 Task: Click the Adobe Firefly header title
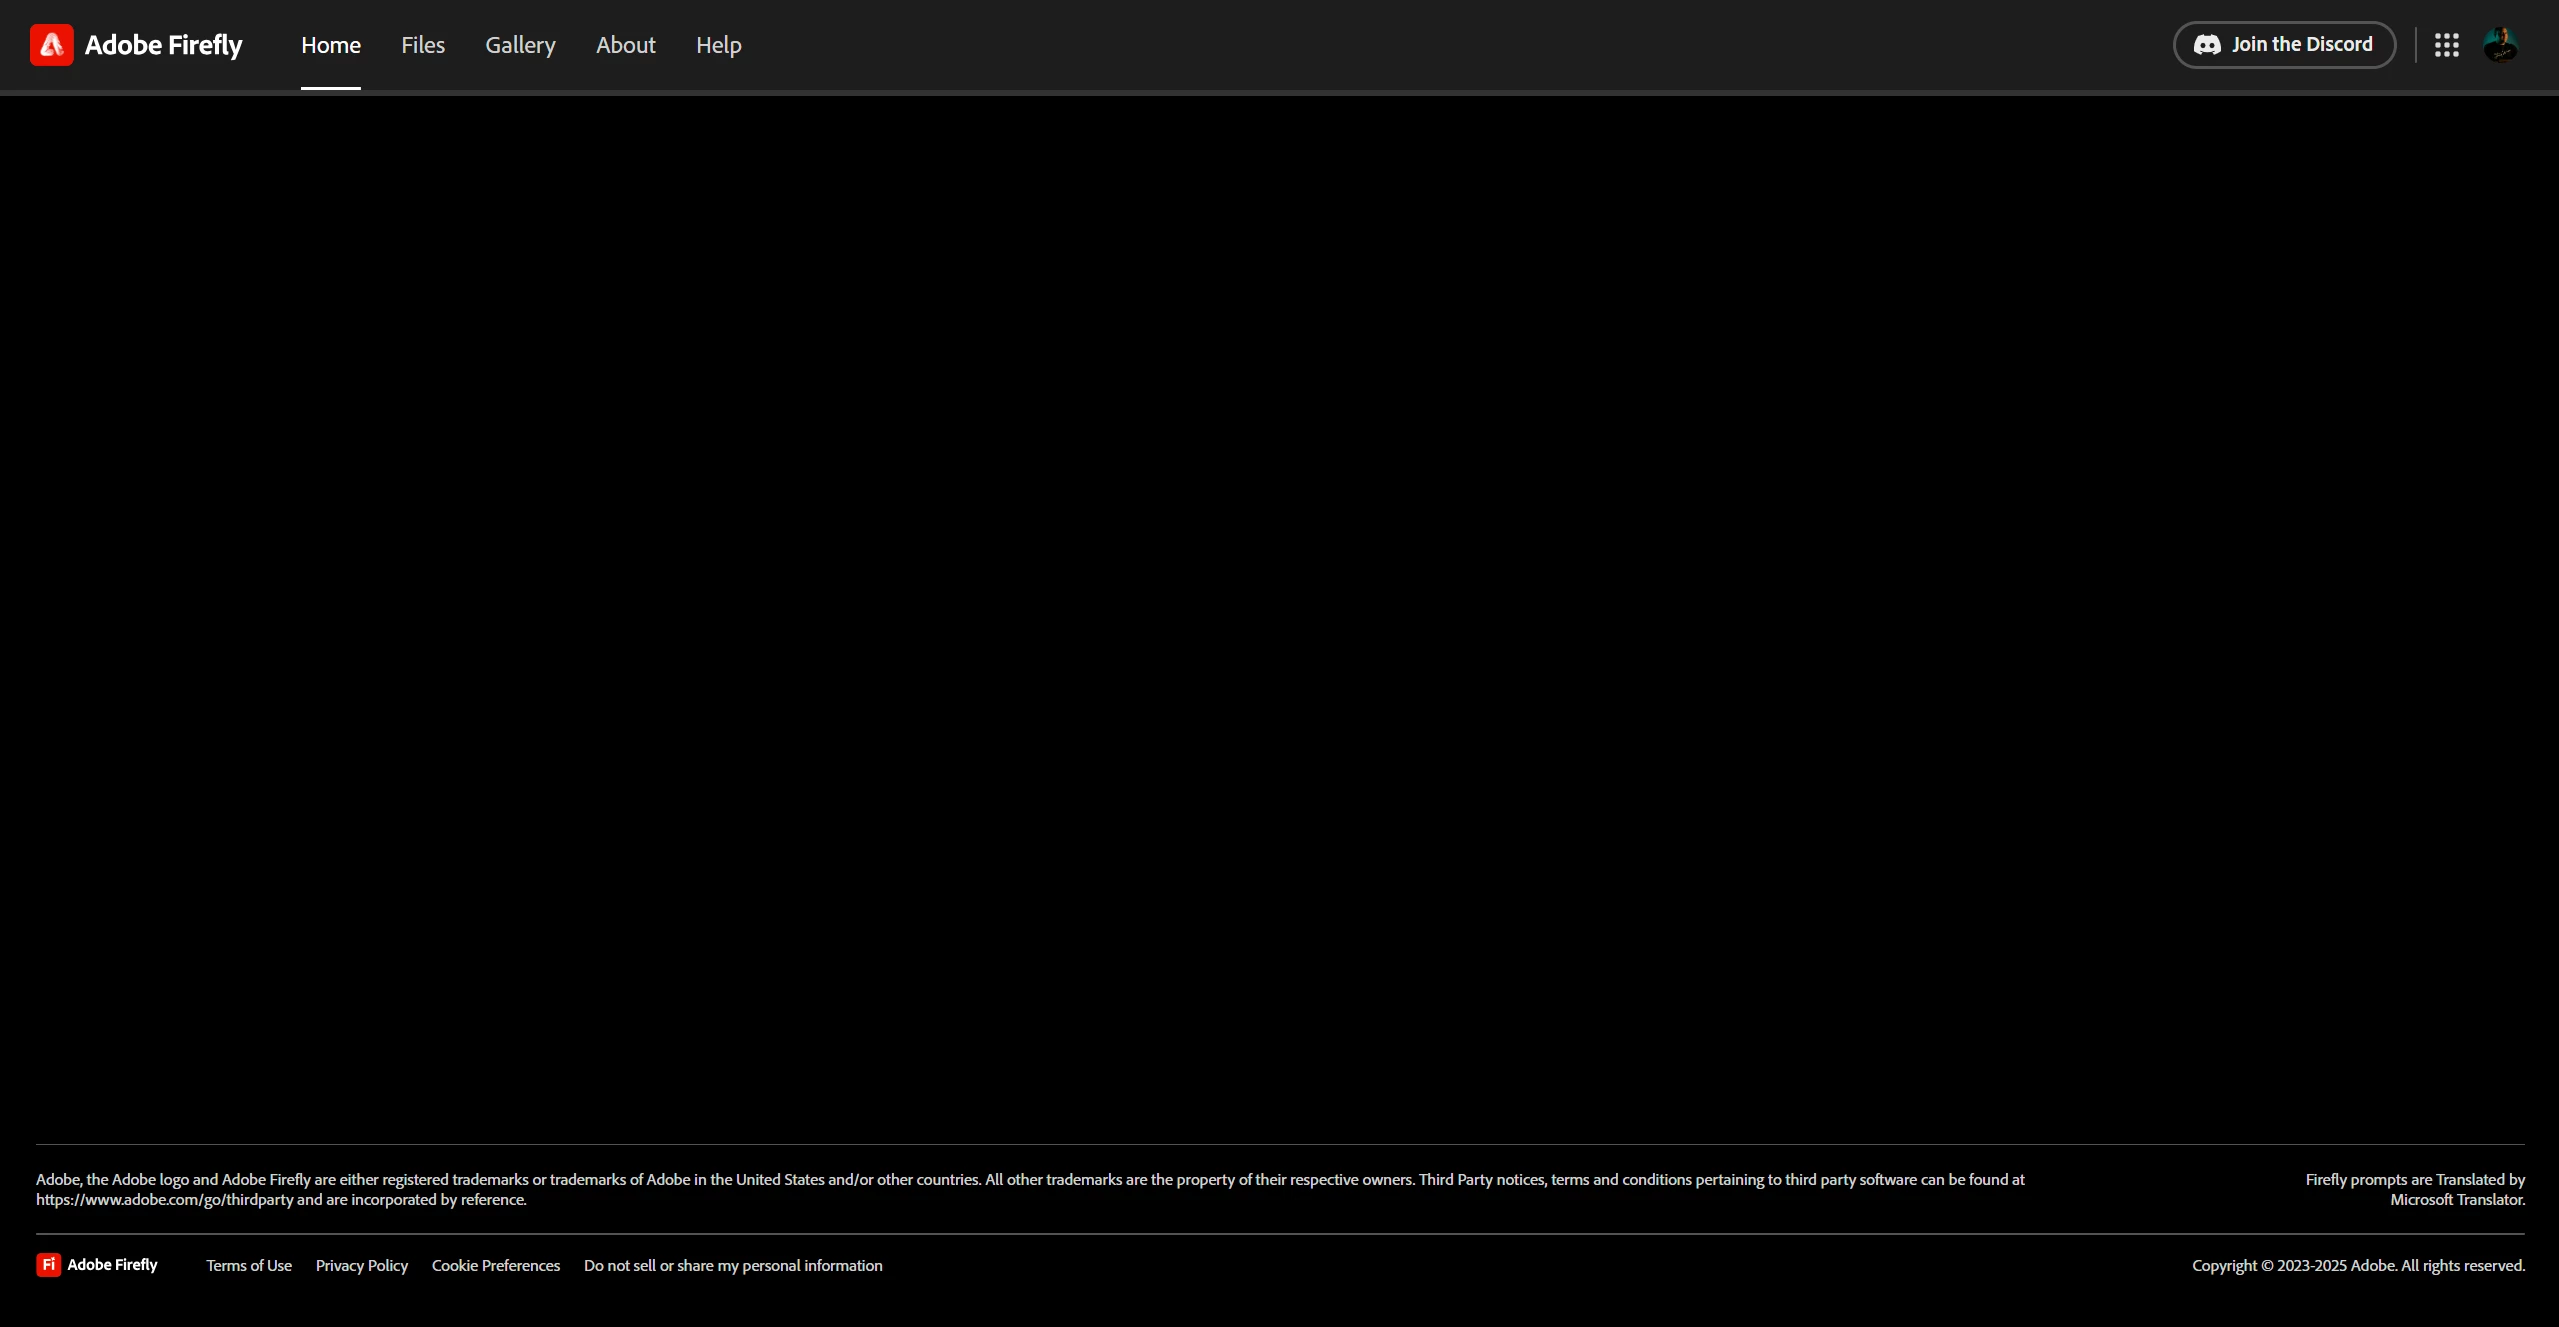[164, 45]
